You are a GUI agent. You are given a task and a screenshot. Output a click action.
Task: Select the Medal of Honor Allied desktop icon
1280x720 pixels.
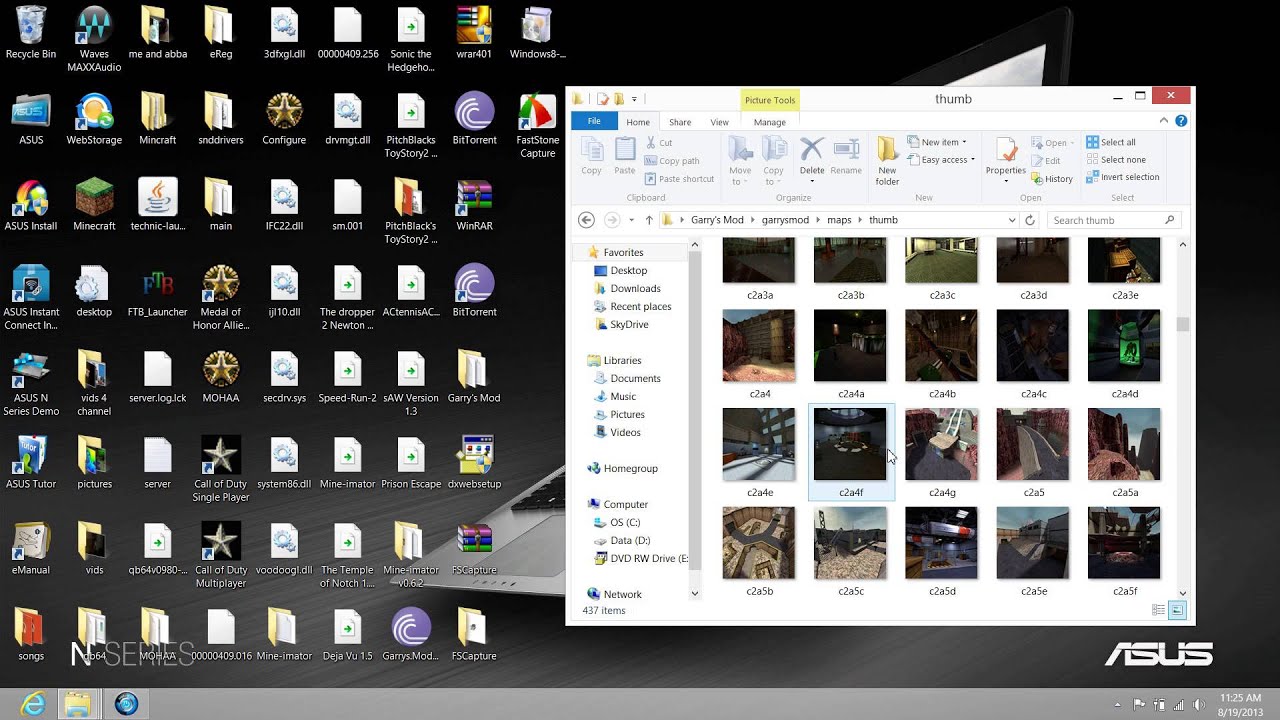(x=221, y=298)
